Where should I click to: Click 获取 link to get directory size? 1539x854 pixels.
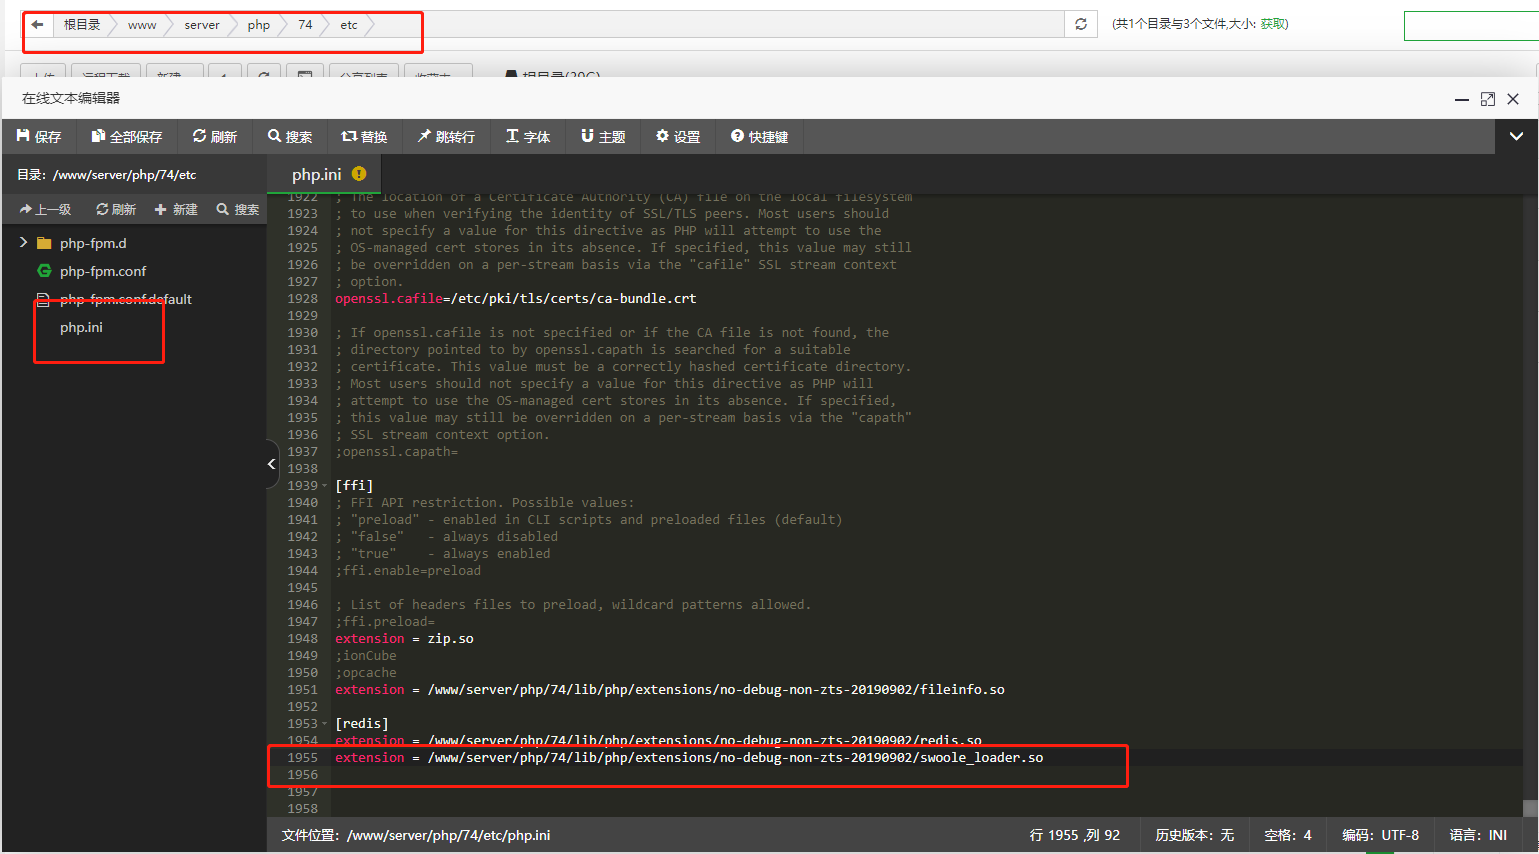pos(1273,24)
